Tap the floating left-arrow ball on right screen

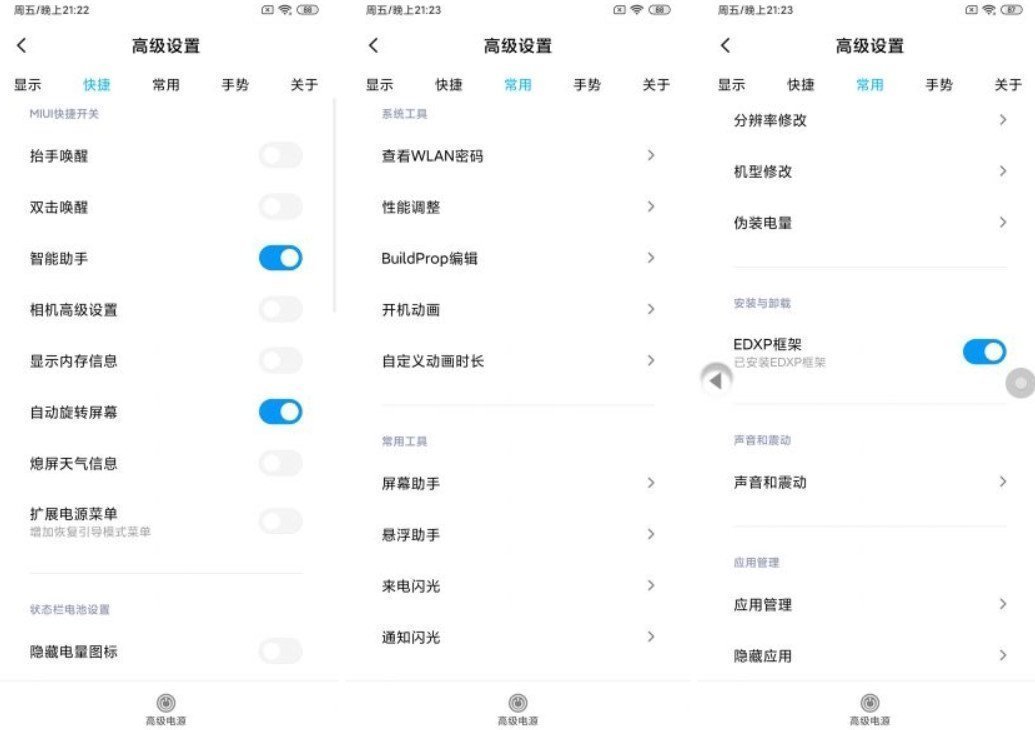[716, 380]
